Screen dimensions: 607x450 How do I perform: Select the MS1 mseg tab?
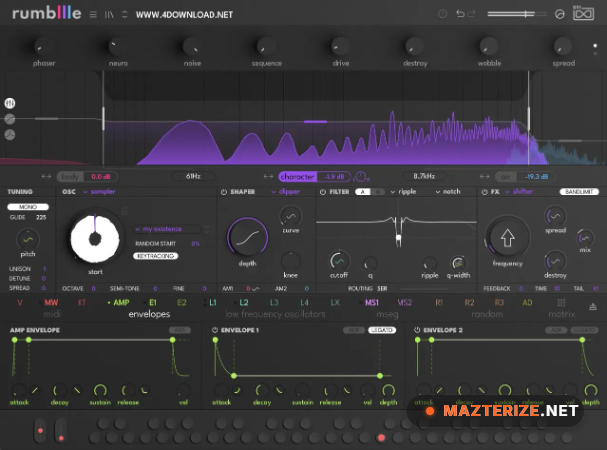(372, 302)
